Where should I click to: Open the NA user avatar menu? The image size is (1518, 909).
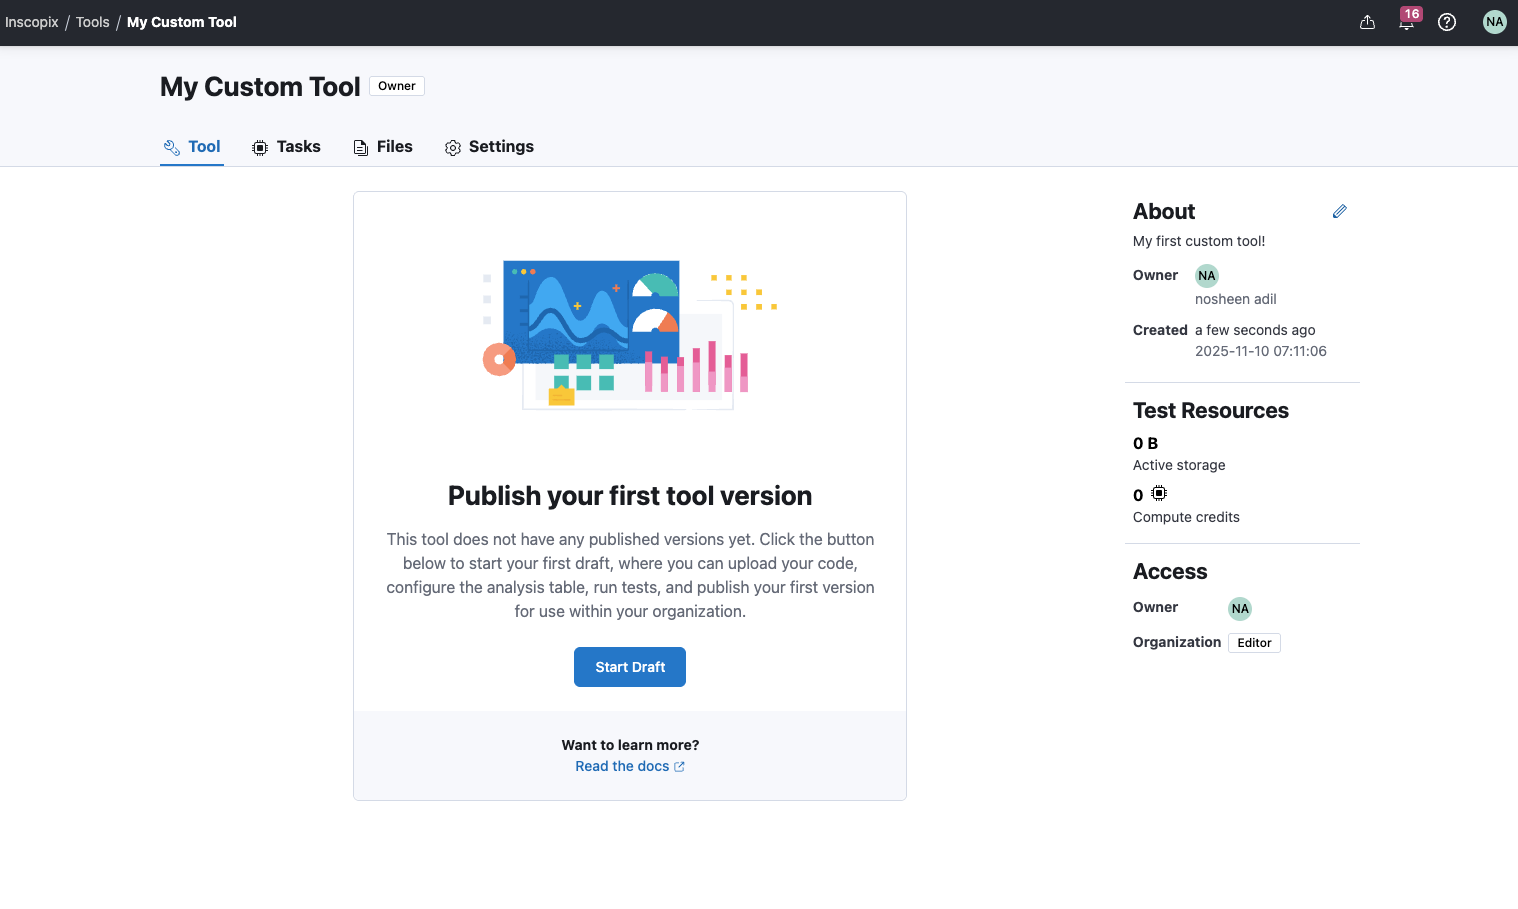pos(1494,22)
